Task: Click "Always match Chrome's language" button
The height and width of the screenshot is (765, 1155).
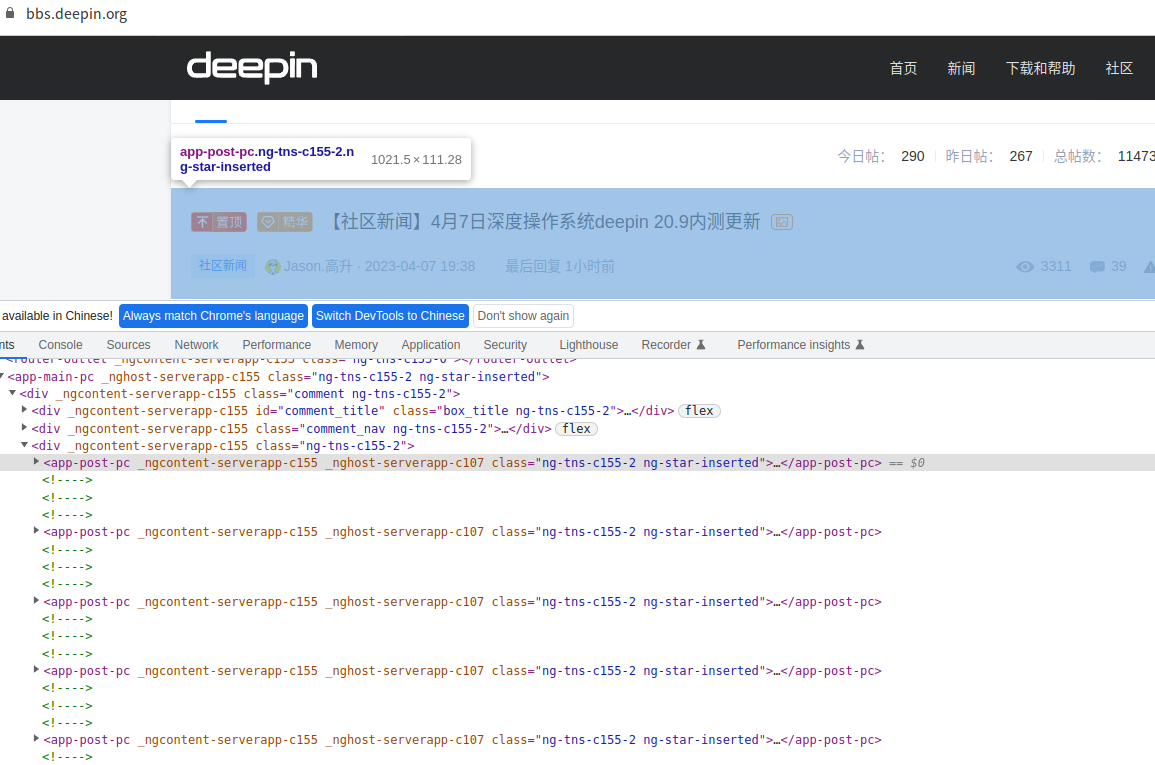Action: pyautogui.click(x=213, y=316)
